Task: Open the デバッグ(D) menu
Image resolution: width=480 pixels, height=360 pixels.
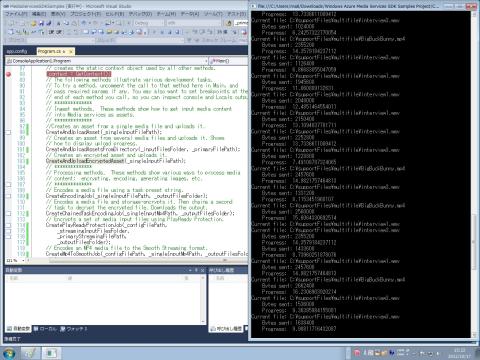Action: click(140, 14)
